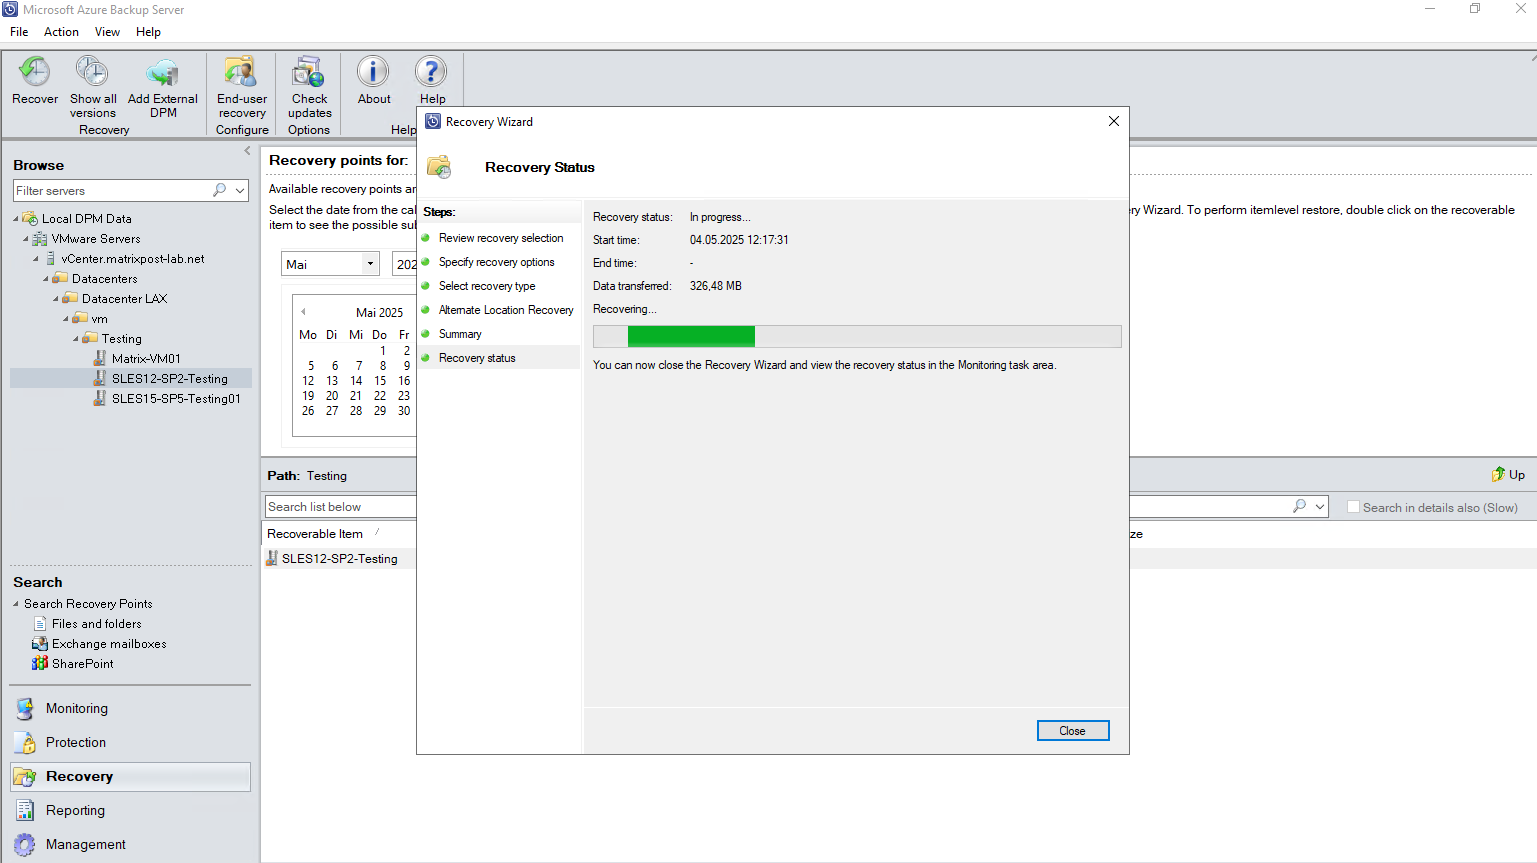Viewport: 1537px width, 863px height.
Task: Collapse the browse pane arrow
Action: pos(247,151)
